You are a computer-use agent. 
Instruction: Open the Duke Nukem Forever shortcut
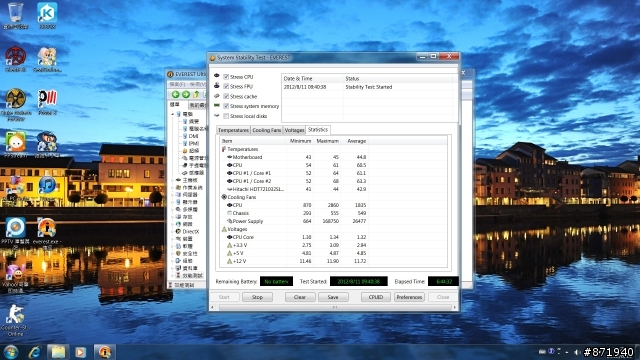16,104
